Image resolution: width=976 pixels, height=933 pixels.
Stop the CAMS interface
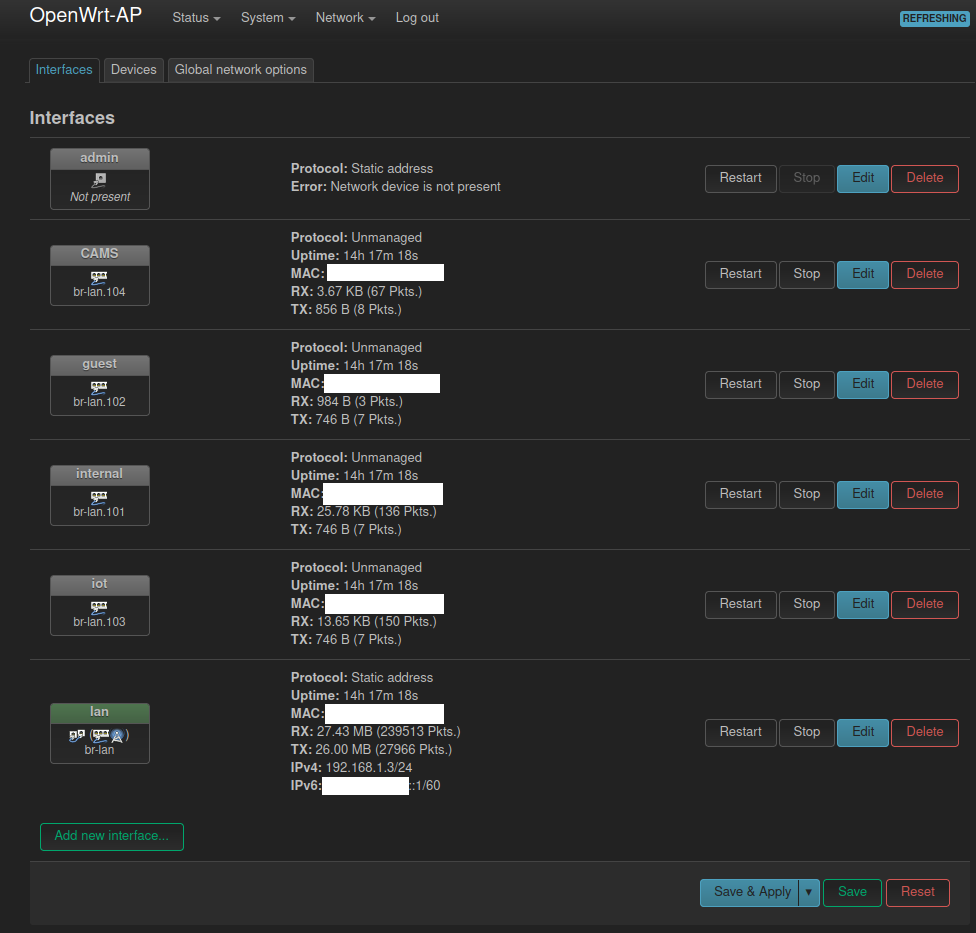807,274
